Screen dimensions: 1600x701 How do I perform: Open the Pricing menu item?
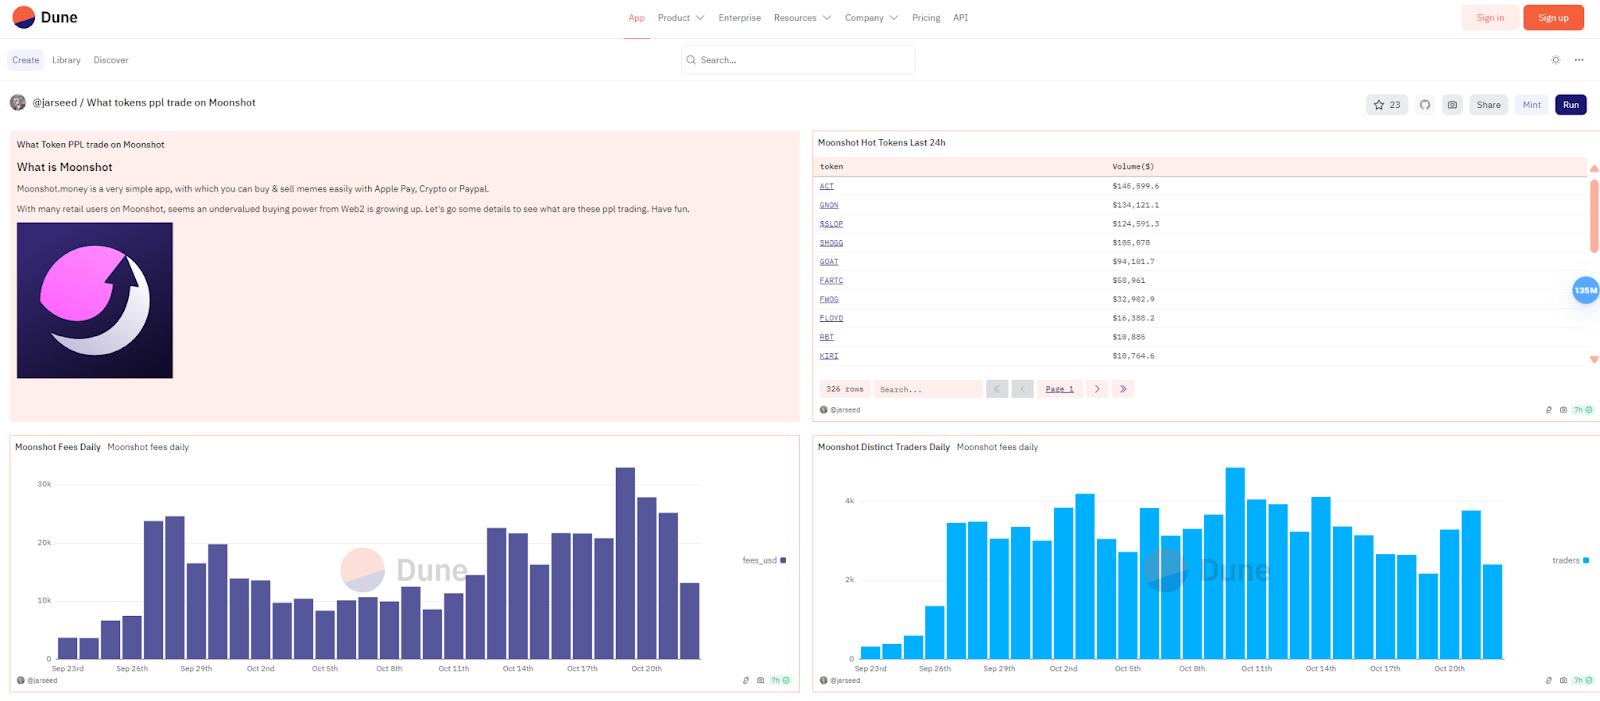(925, 18)
